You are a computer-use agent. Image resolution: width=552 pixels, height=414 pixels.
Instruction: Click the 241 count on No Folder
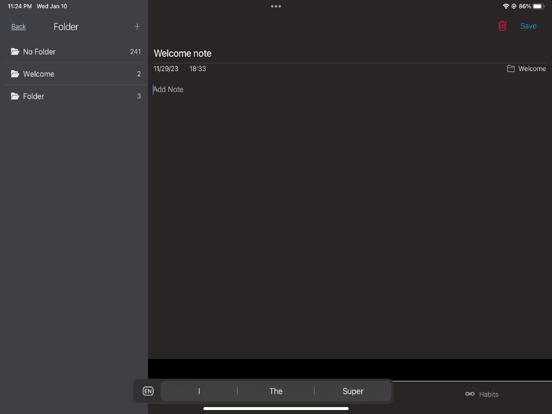(135, 52)
